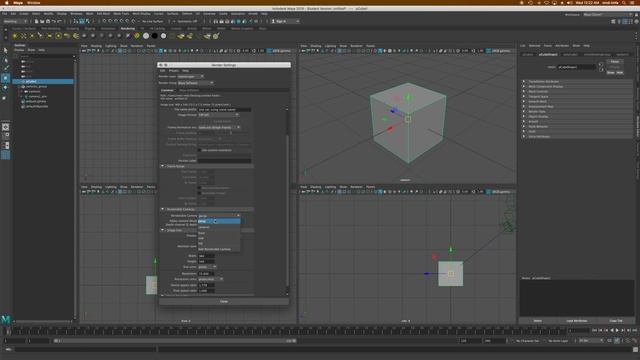Activate the Scale tool in toolbox
This screenshot has width=640, height=360.
pos(5,97)
